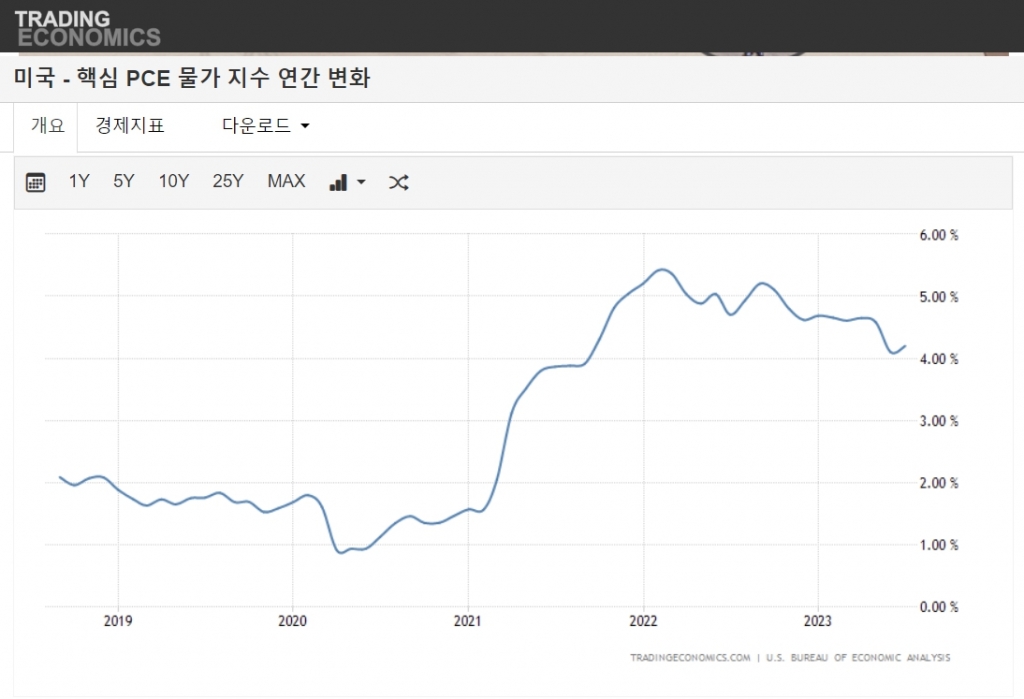Click the TRADINGECONOMICS.COM source credit
This screenshot has width=1024, height=699.
690,658
